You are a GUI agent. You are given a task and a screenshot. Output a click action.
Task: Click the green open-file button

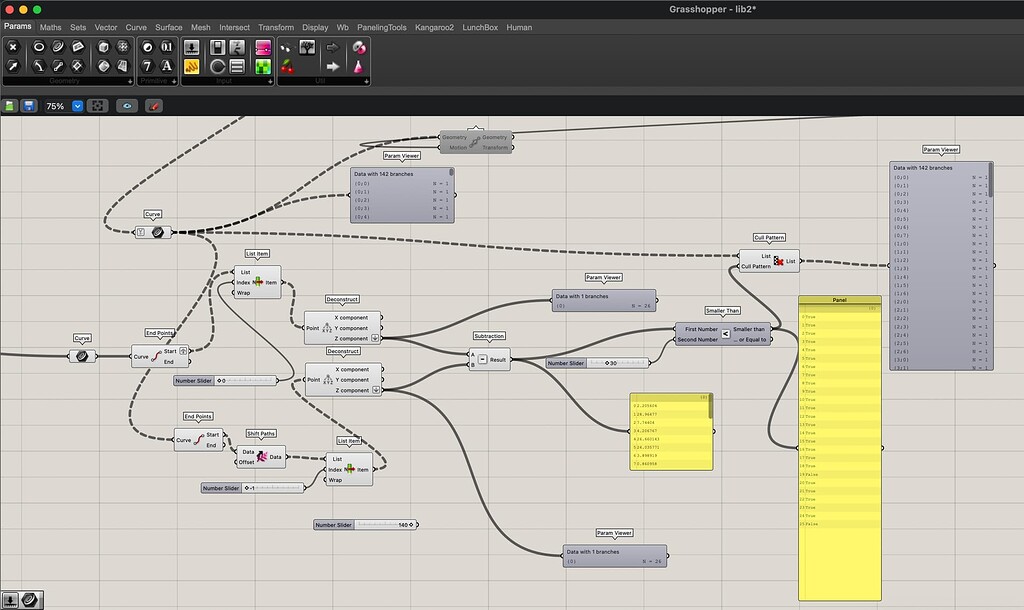[11, 105]
